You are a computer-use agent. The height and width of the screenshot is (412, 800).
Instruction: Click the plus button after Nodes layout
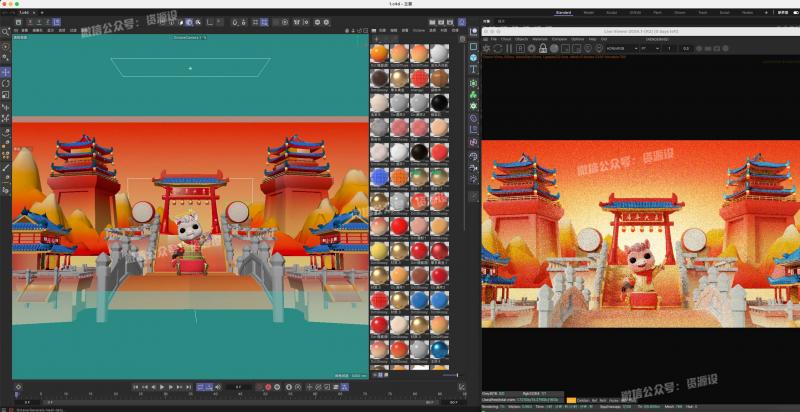coord(768,13)
